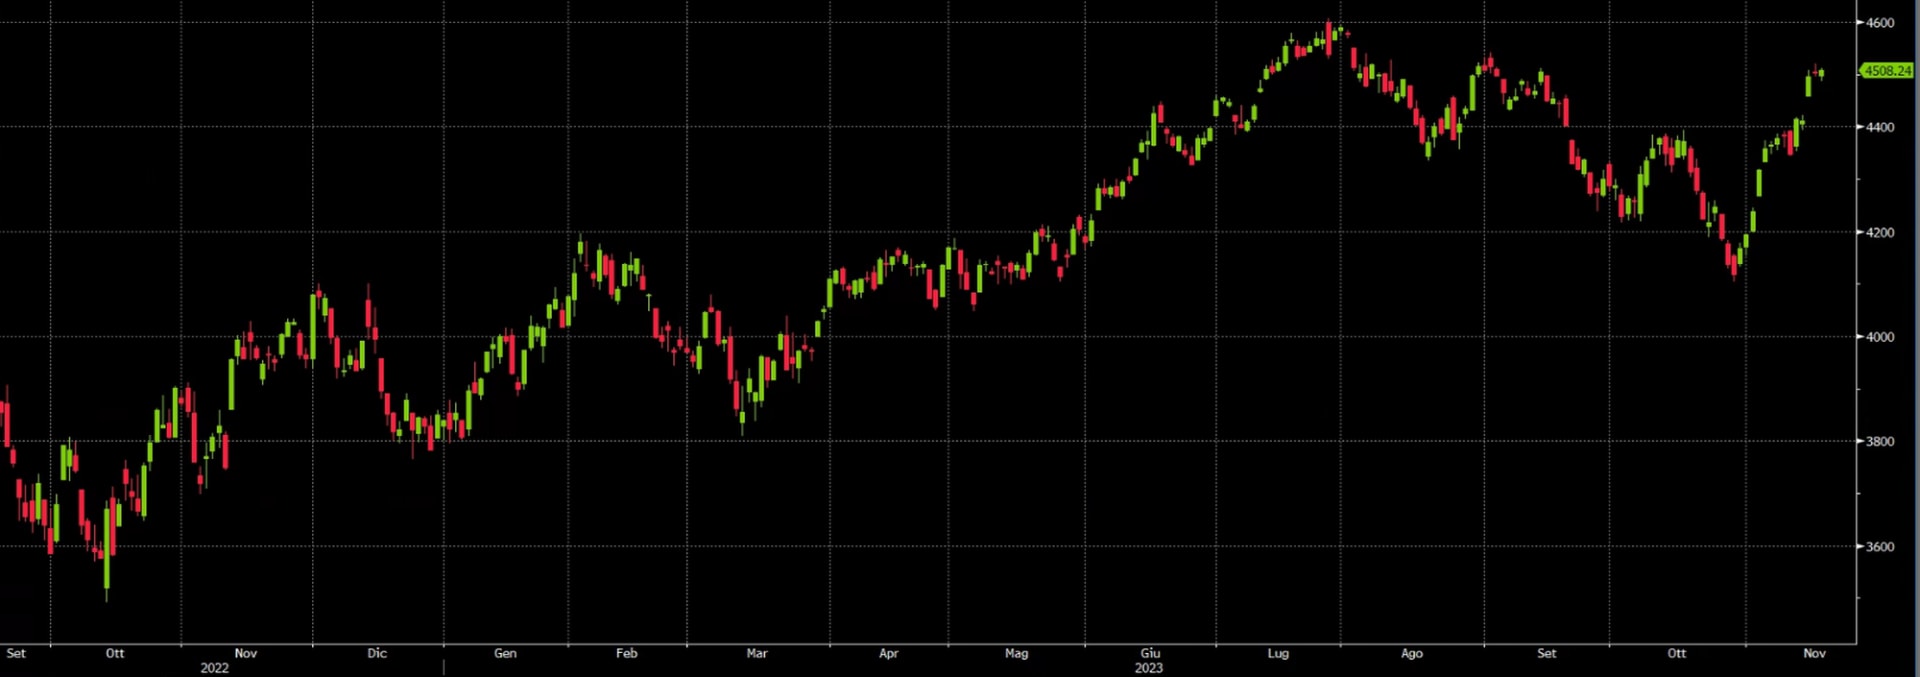Click the Ago month label

(x=1411, y=653)
